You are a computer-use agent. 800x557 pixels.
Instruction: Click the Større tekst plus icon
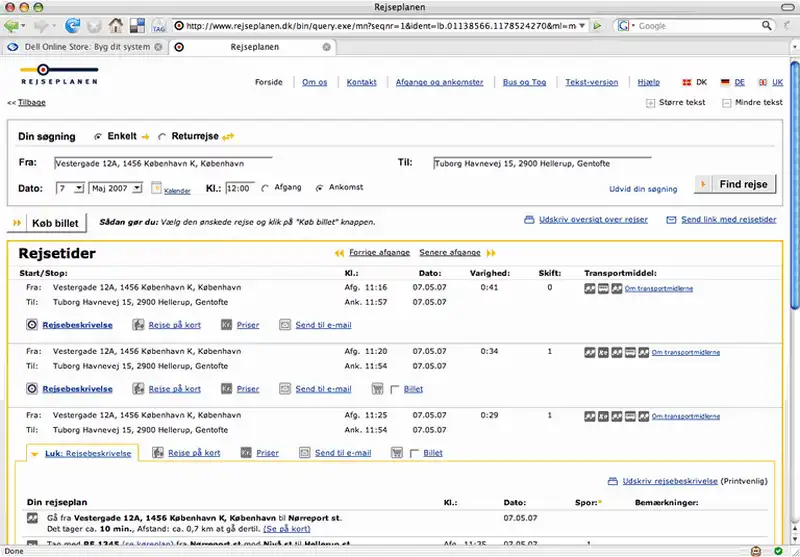(x=650, y=102)
